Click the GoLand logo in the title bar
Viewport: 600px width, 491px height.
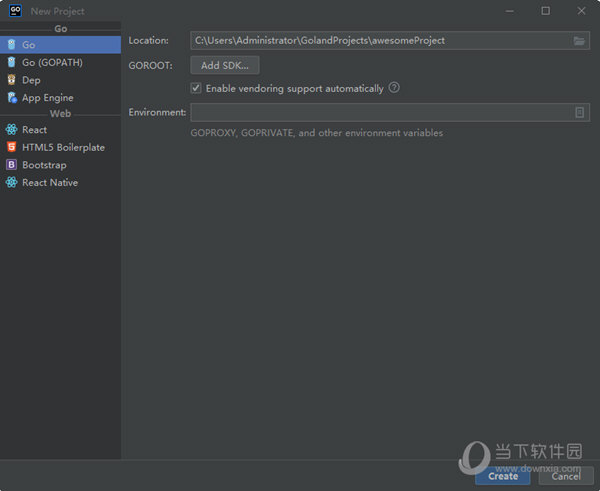(15, 11)
